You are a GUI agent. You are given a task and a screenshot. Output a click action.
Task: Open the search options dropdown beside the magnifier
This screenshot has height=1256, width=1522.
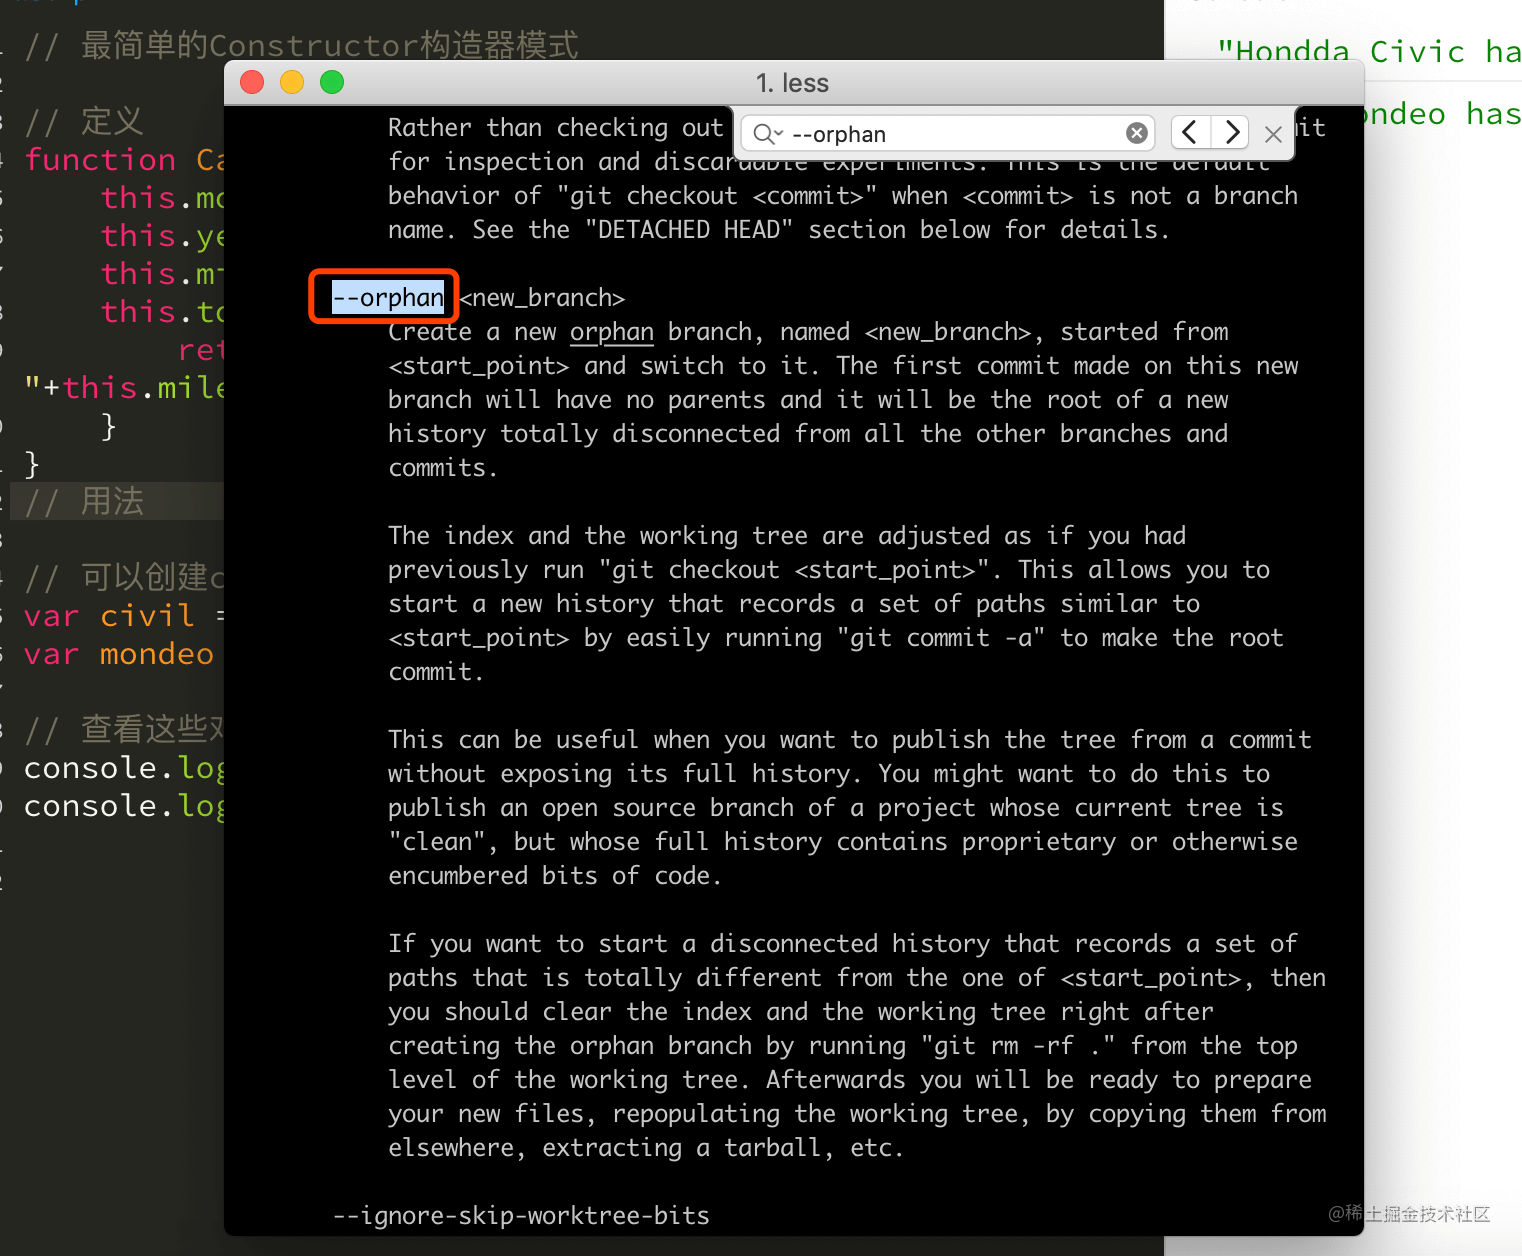click(x=778, y=133)
